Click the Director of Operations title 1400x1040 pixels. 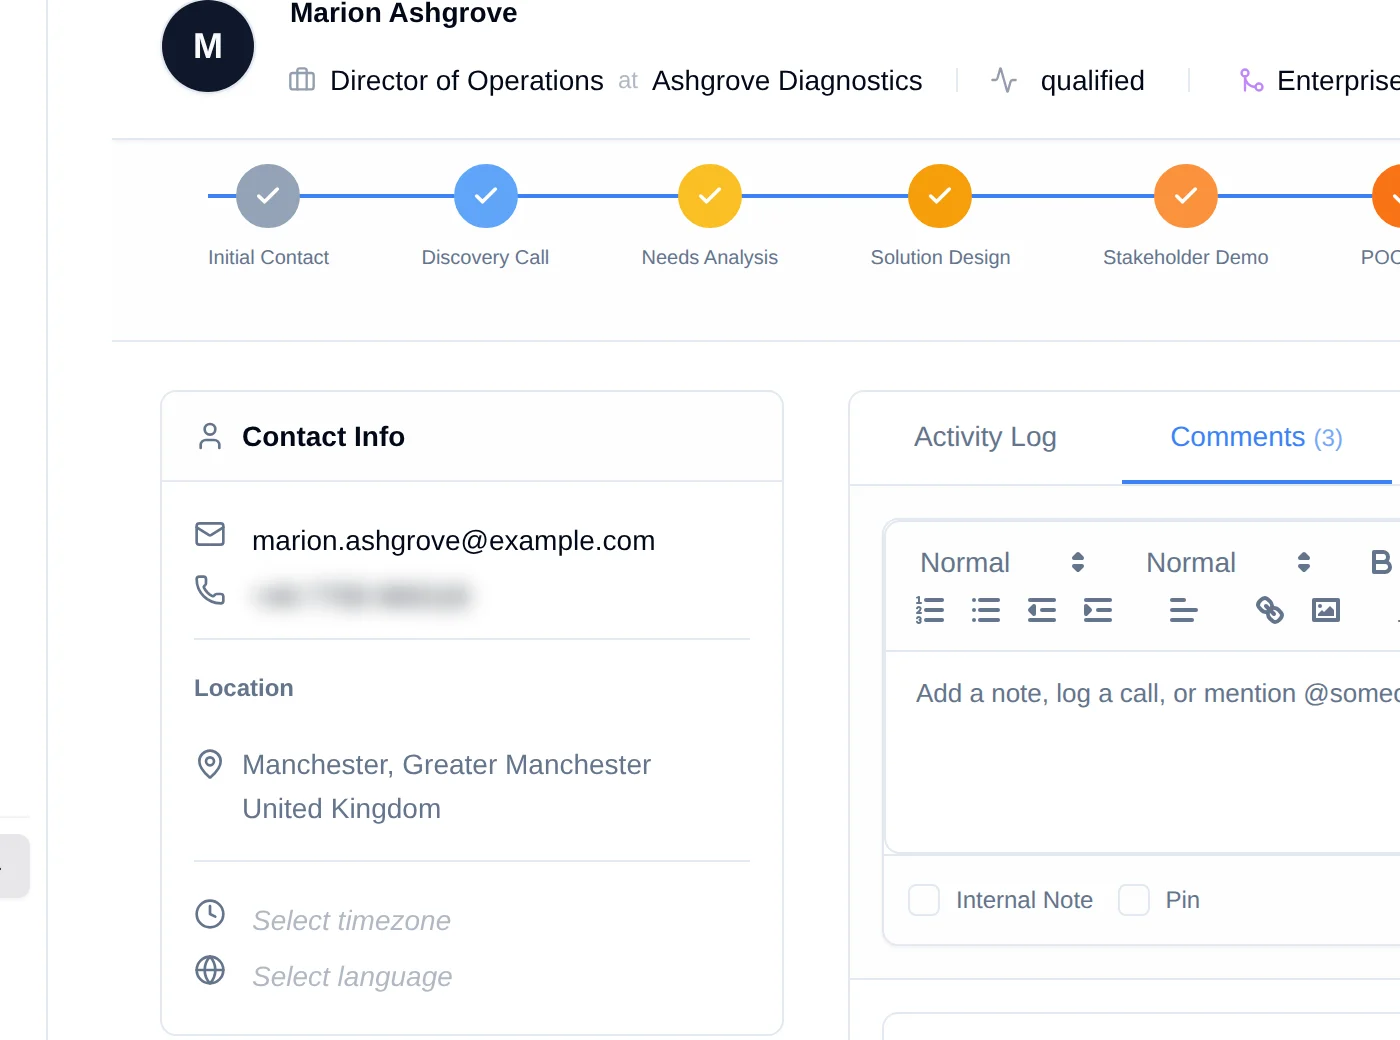[467, 80]
